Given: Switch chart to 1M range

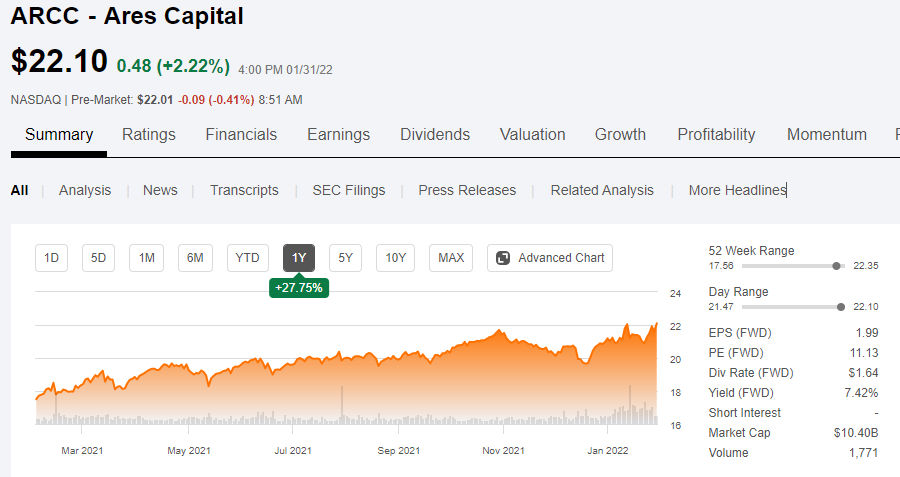Looking at the screenshot, I should pyautogui.click(x=146, y=258).
